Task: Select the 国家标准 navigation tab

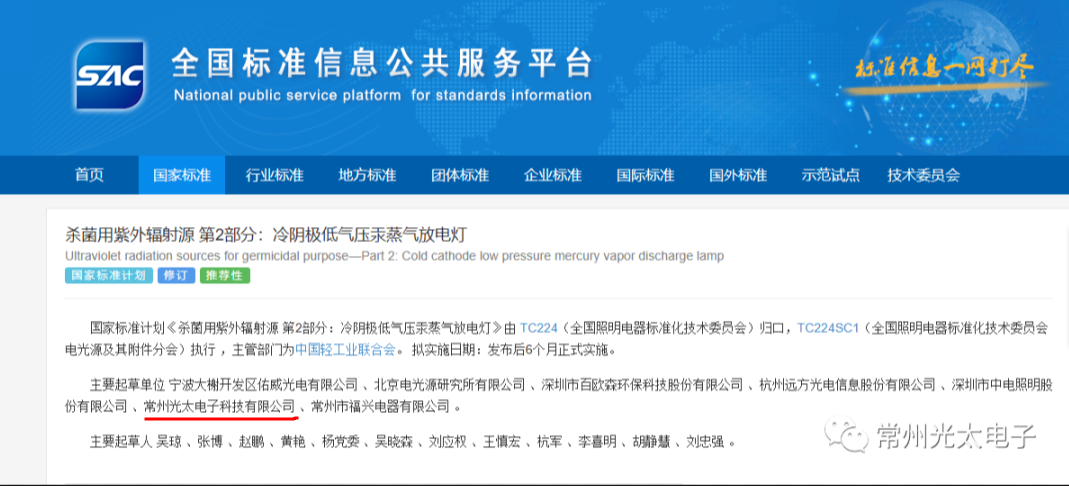Action: coord(182,175)
